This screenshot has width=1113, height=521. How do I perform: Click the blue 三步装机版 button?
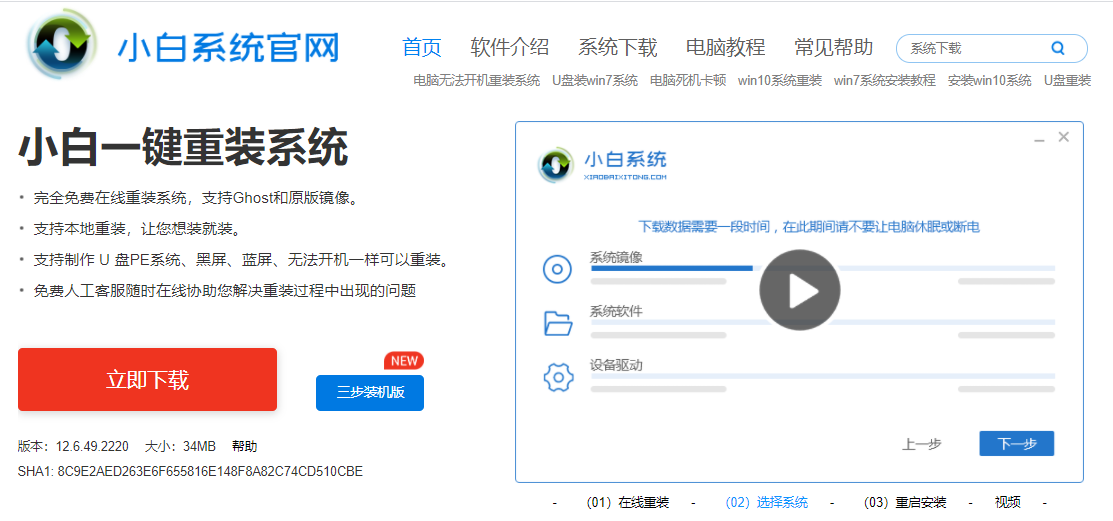(x=370, y=393)
